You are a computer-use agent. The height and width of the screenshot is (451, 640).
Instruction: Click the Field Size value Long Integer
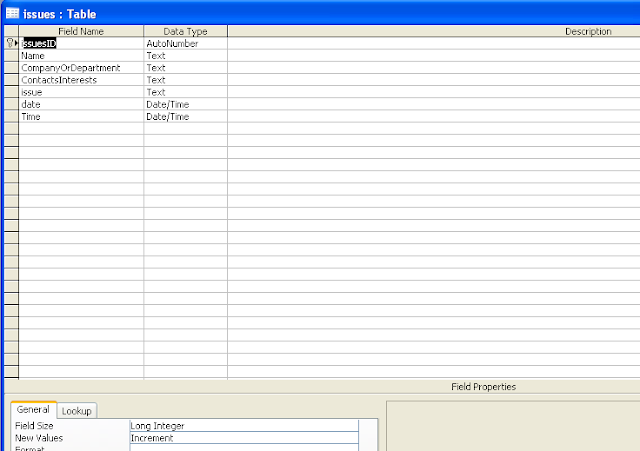tap(244, 426)
